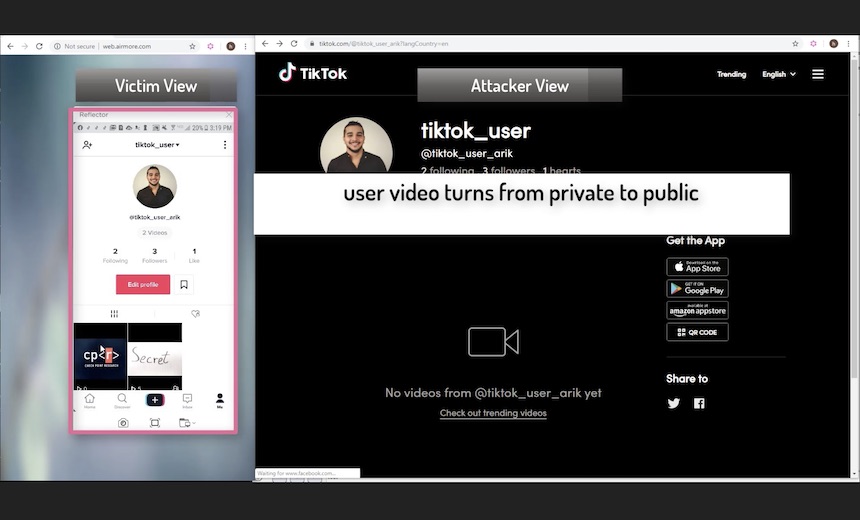
Task: Click the victim profile avatar in phone
Action: tap(155, 186)
